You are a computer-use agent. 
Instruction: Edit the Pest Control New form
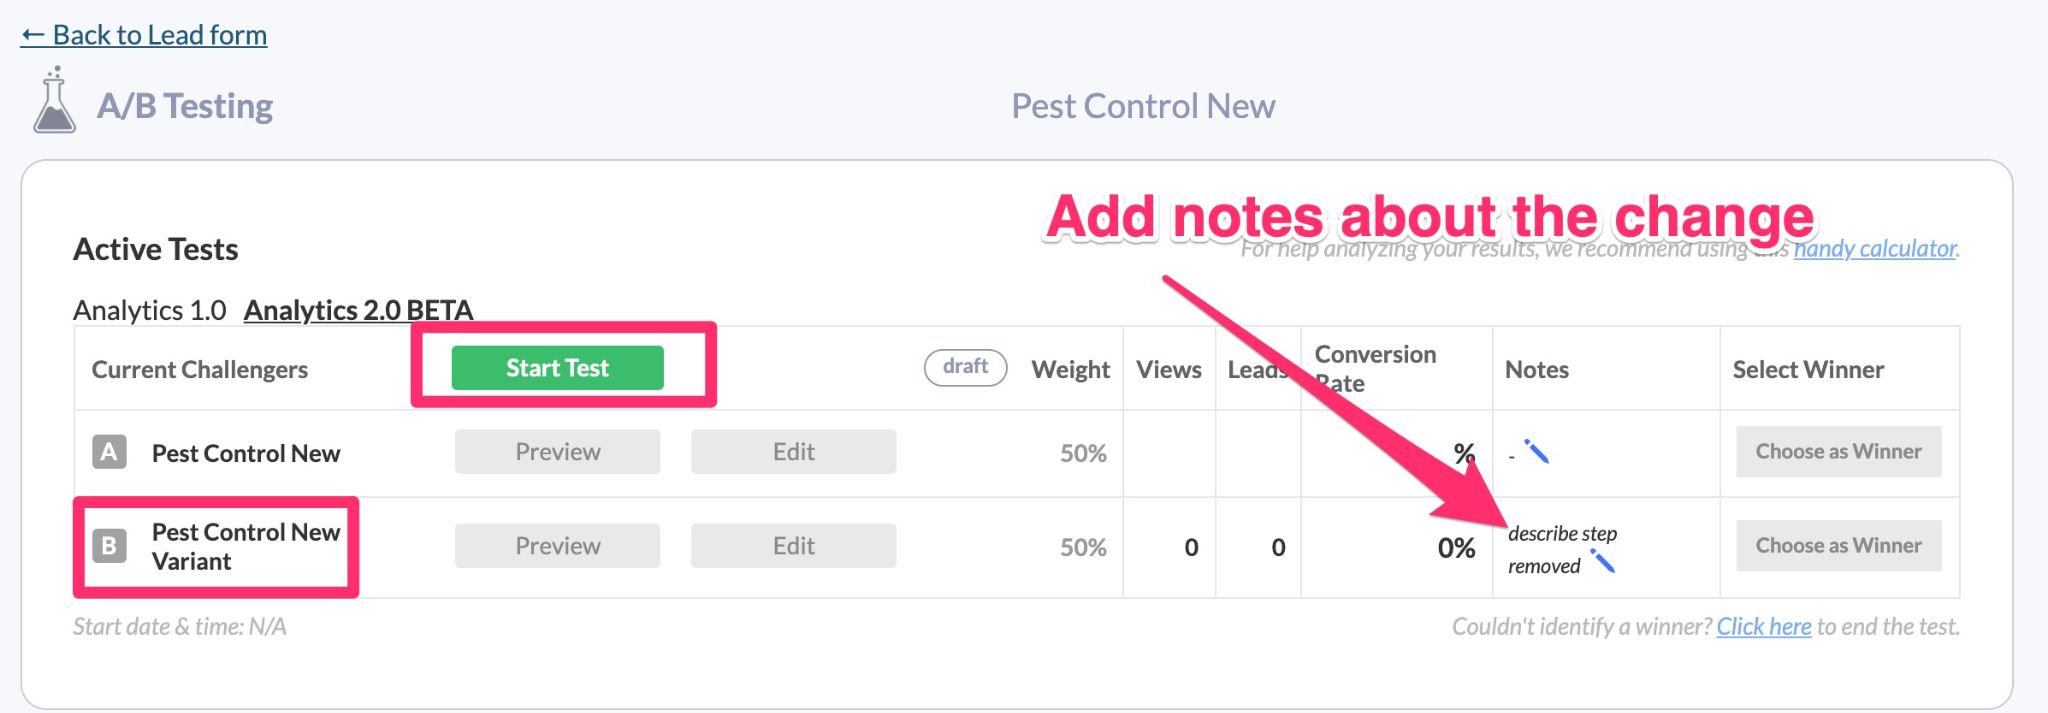793,452
